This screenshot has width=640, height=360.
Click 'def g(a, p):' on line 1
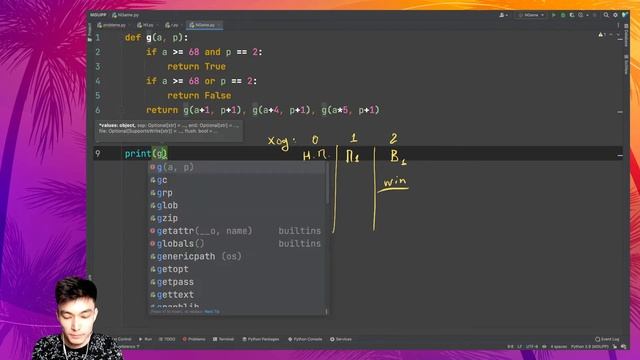(157, 38)
